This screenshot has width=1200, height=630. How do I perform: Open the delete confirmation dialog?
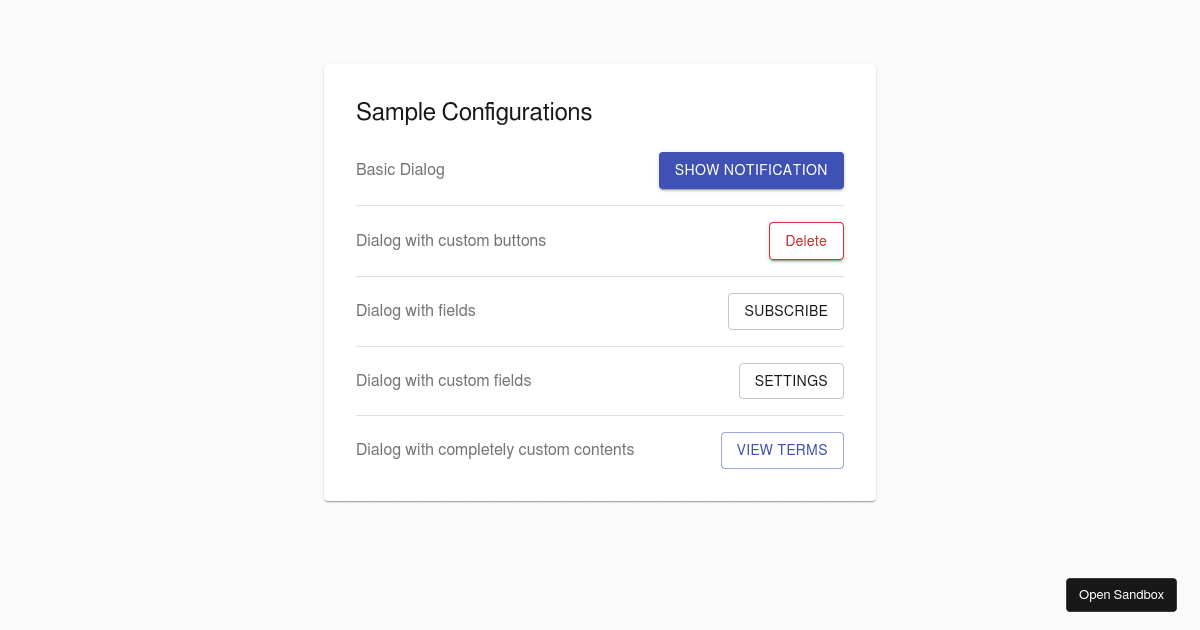[806, 241]
